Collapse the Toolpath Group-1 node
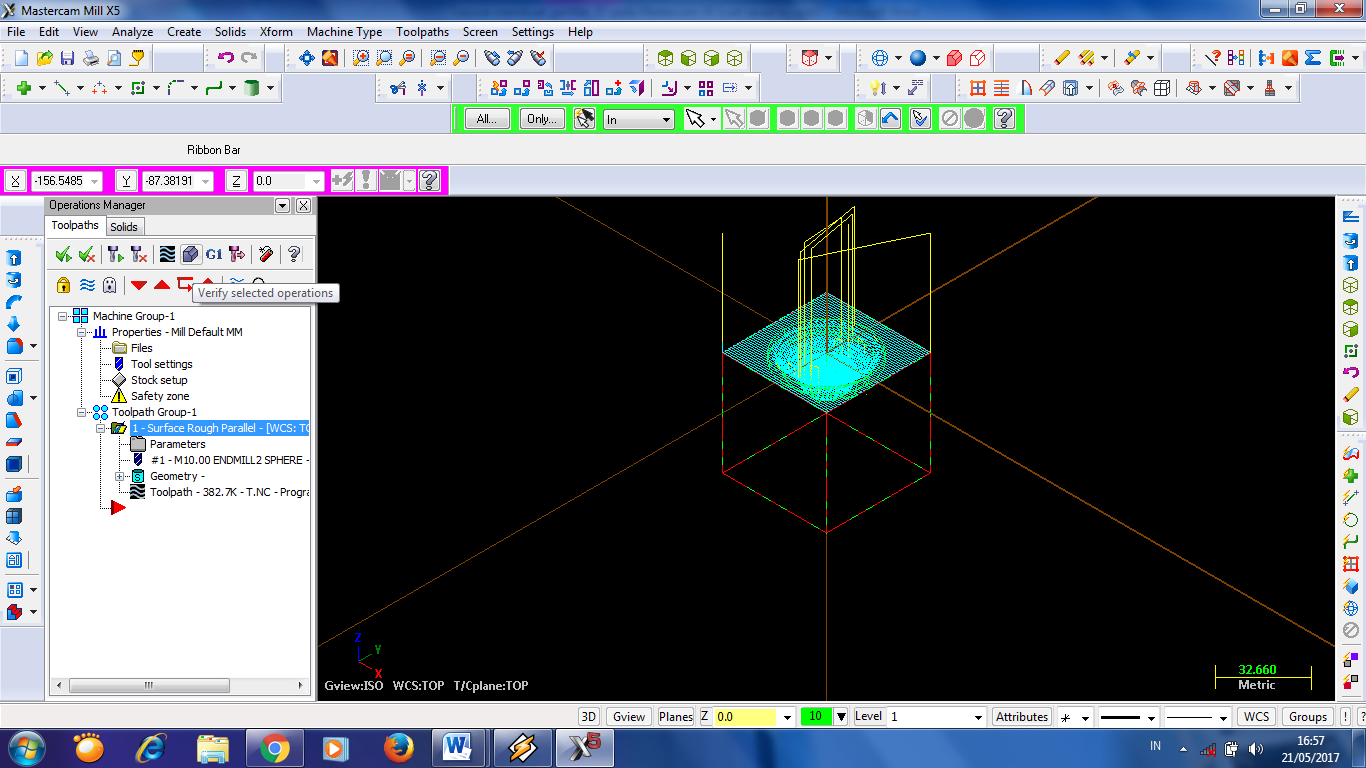The image size is (1366, 768). (81, 412)
